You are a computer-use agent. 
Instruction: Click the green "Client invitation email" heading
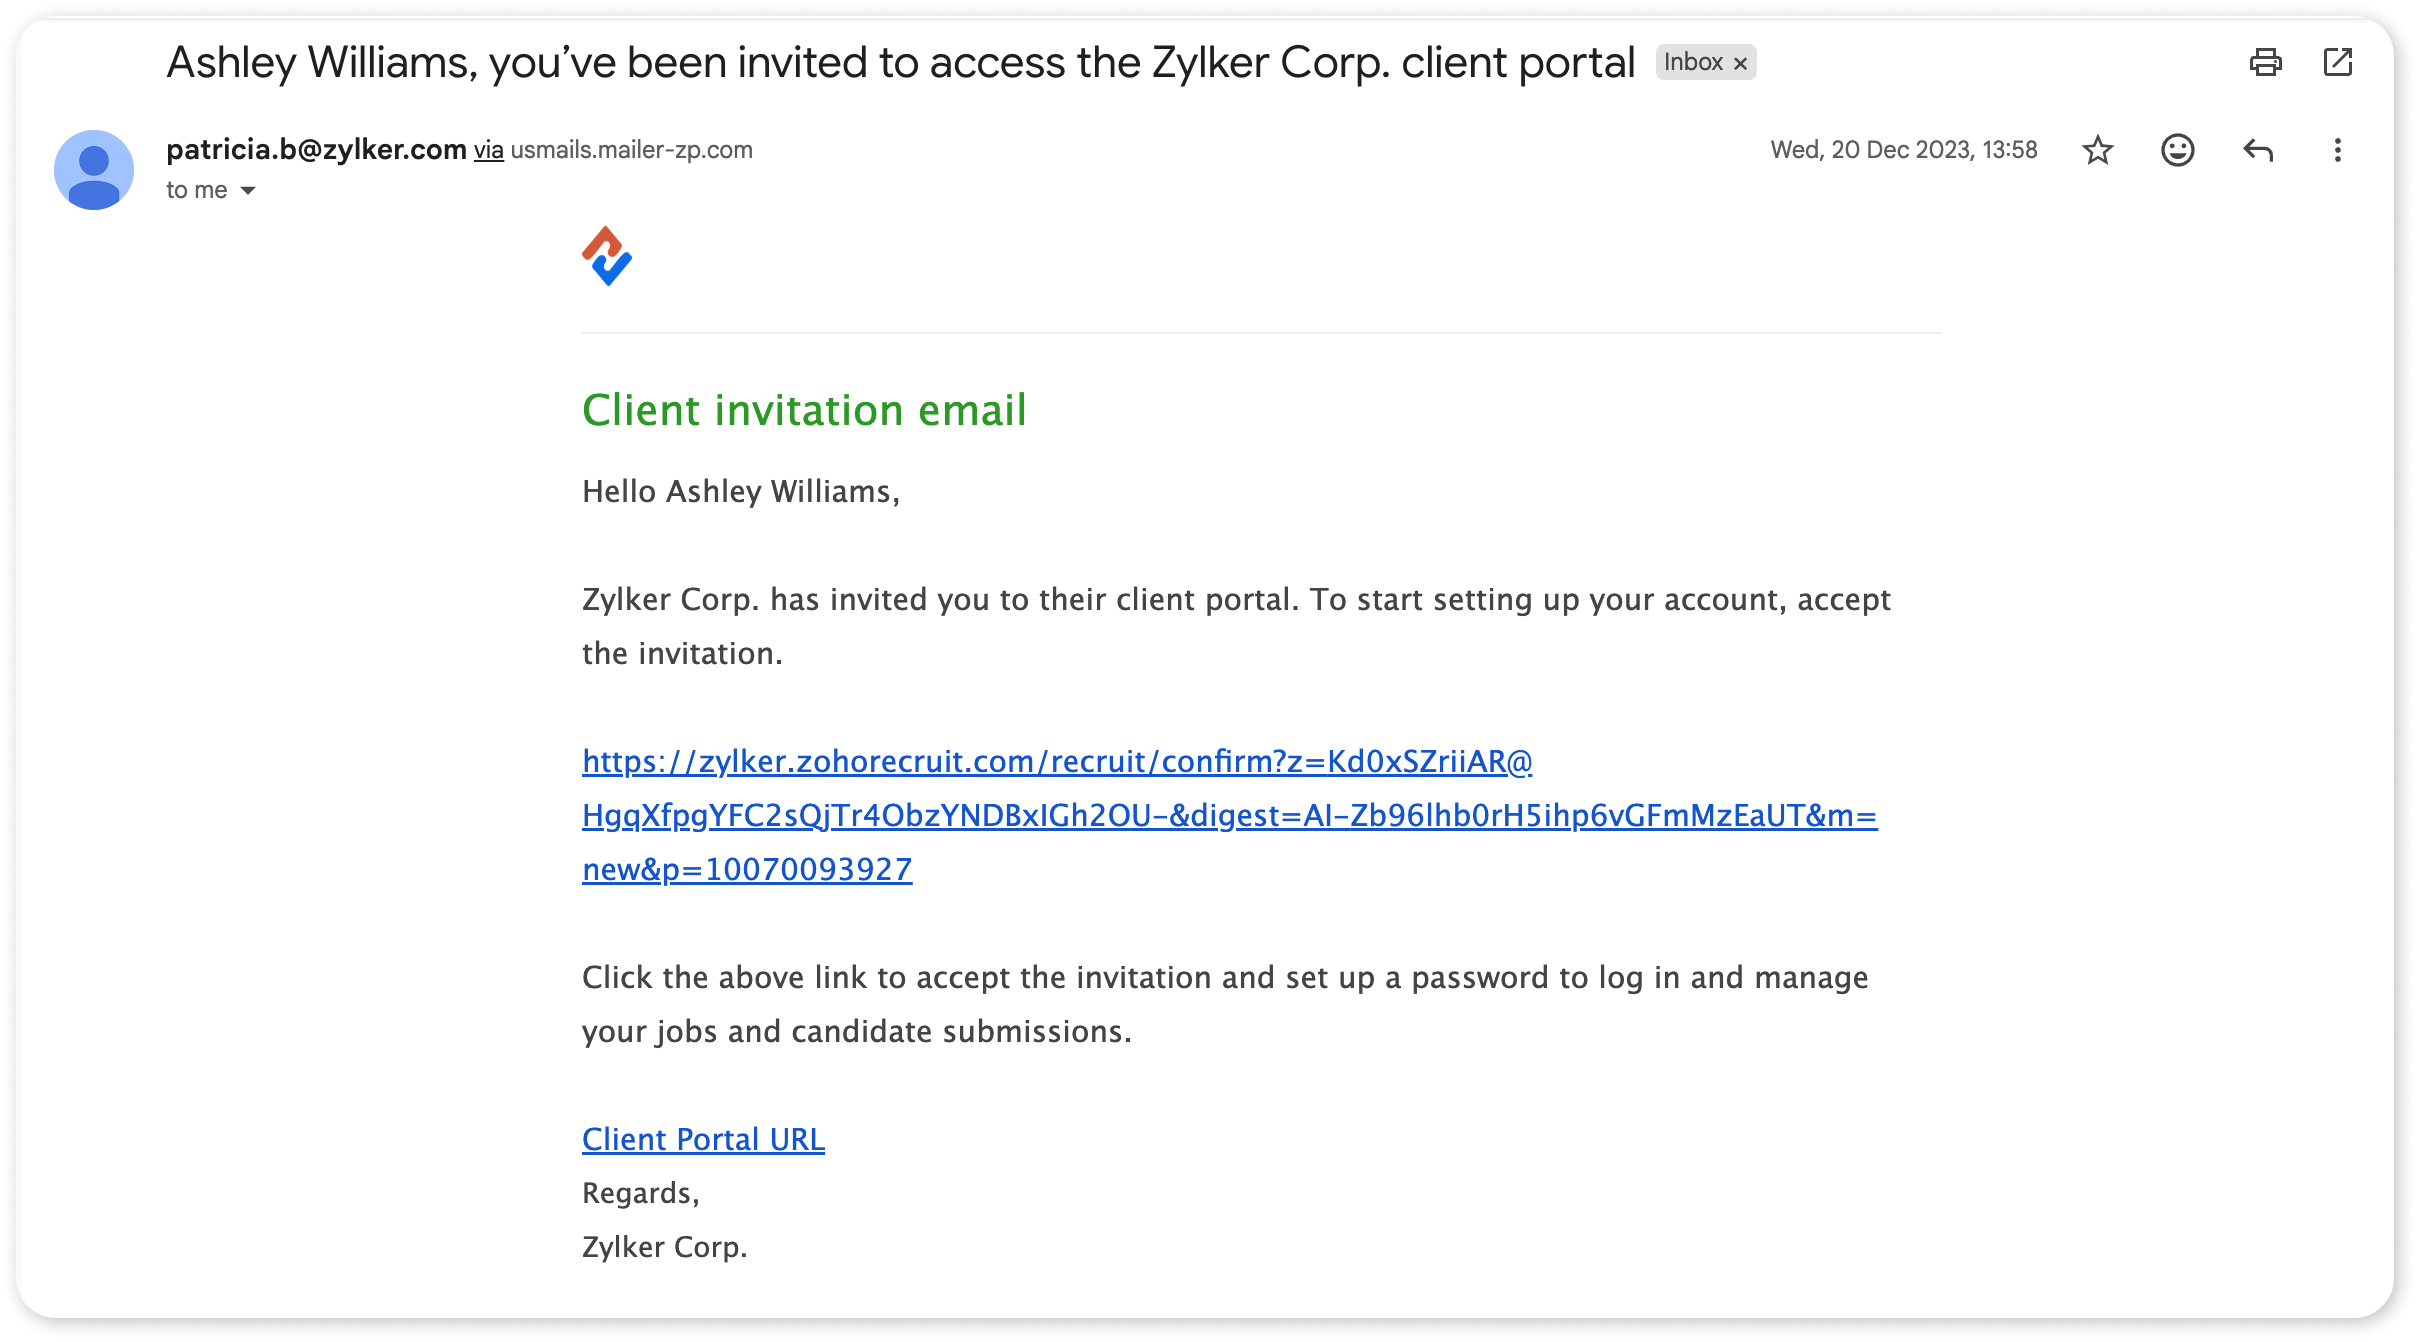click(804, 411)
